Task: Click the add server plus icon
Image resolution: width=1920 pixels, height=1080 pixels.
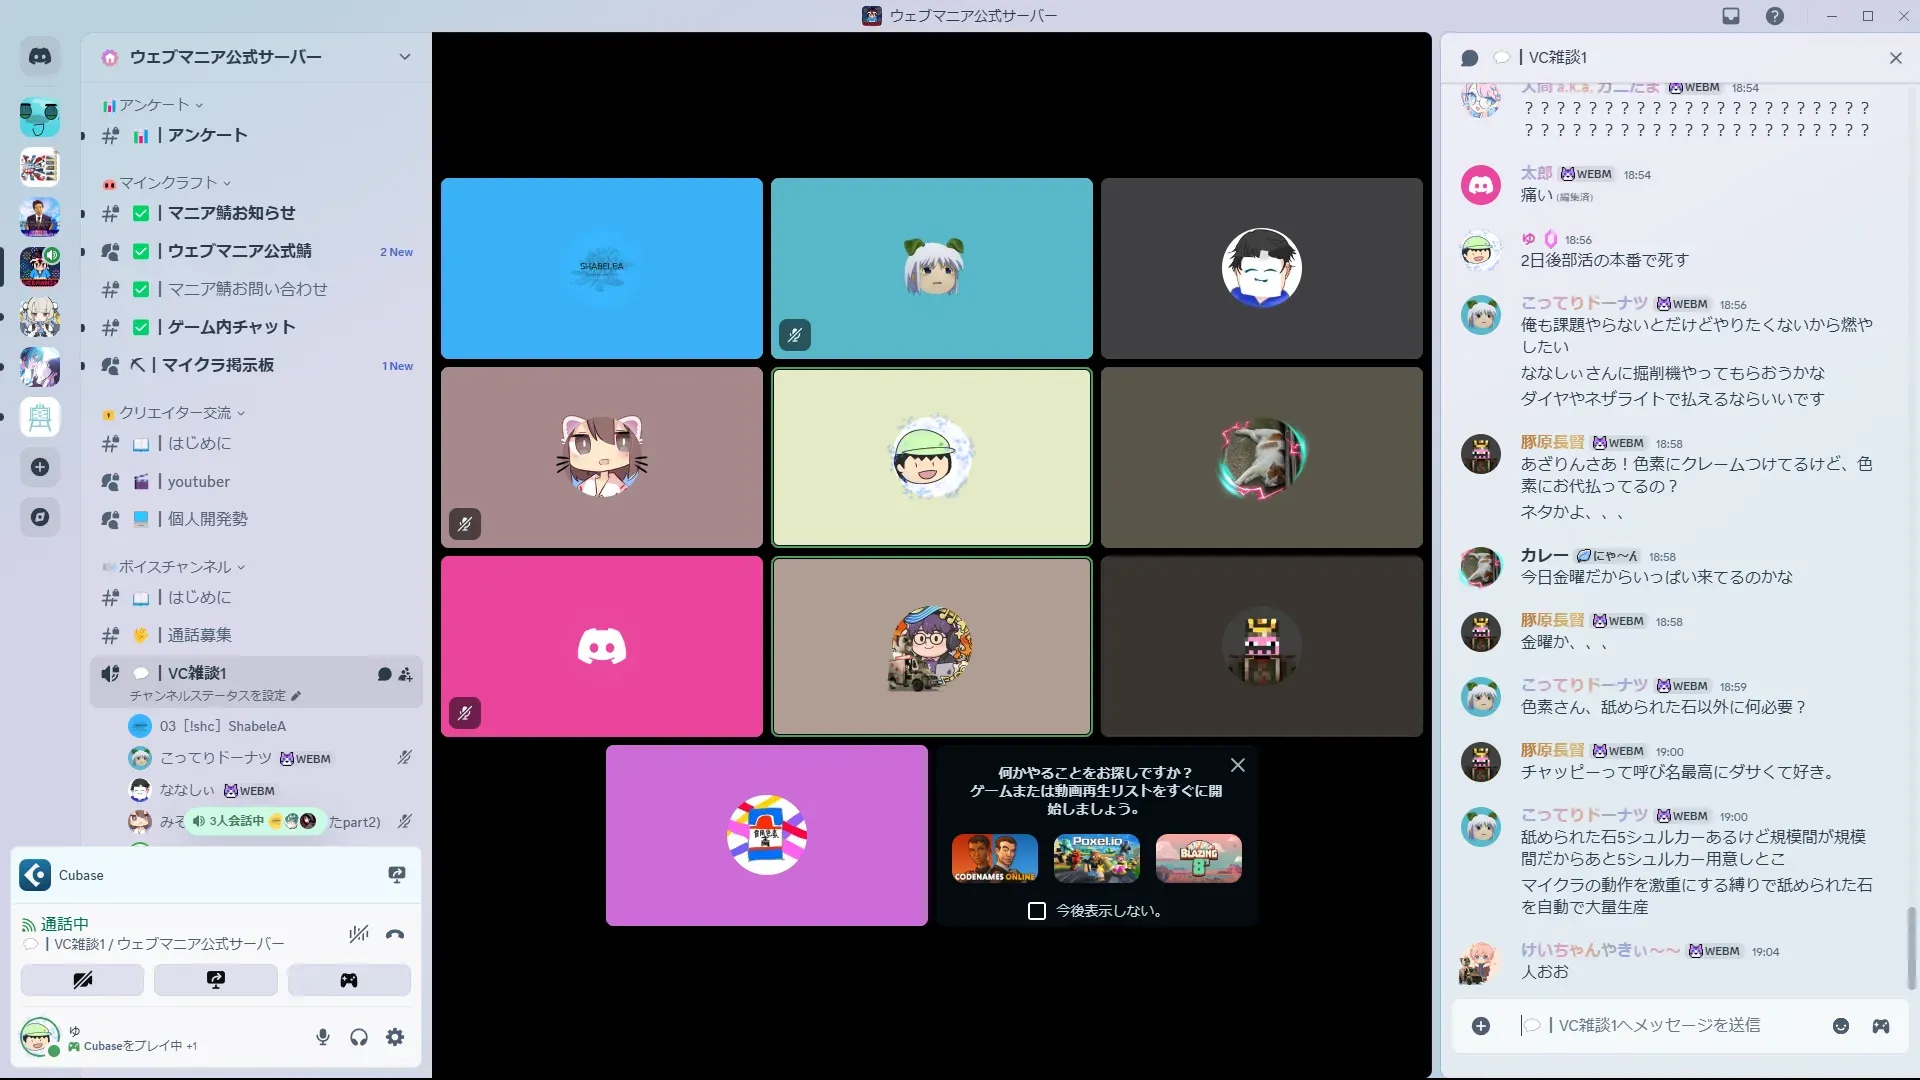Action: tap(40, 467)
